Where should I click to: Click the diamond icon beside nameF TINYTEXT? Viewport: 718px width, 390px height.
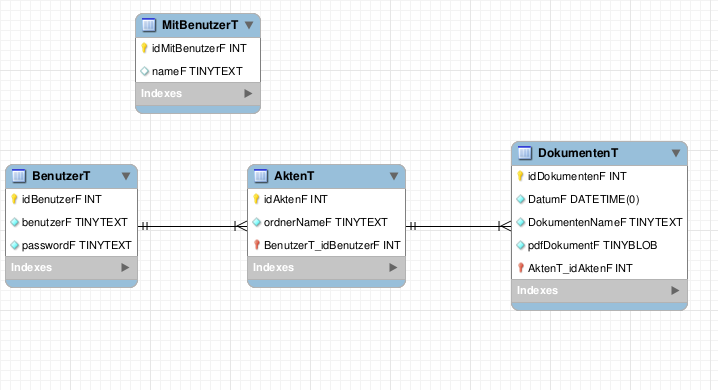145,71
